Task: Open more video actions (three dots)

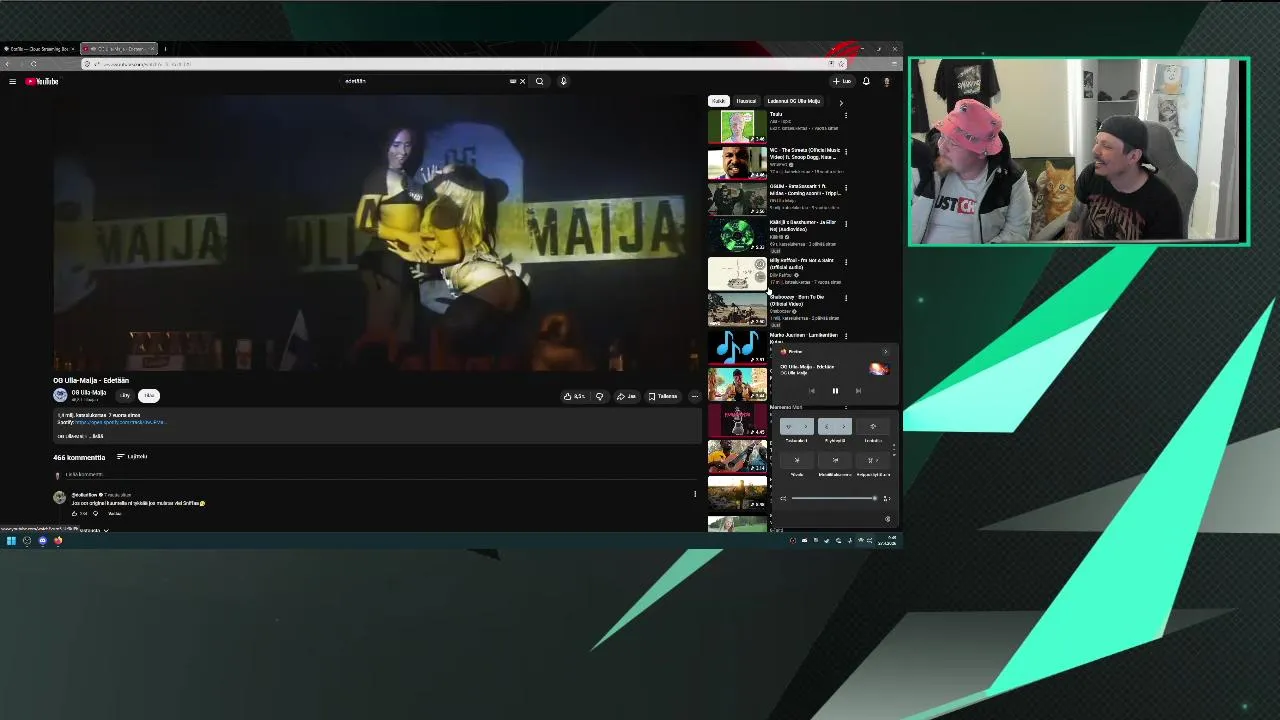Action: tap(694, 396)
